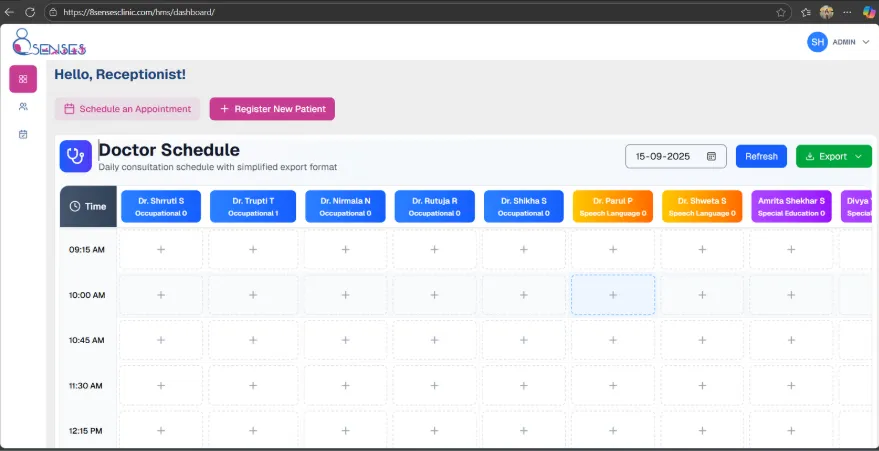Open browser favorites list icon
Image resolution: width=879 pixels, height=451 pixels.
click(x=806, y=12)
